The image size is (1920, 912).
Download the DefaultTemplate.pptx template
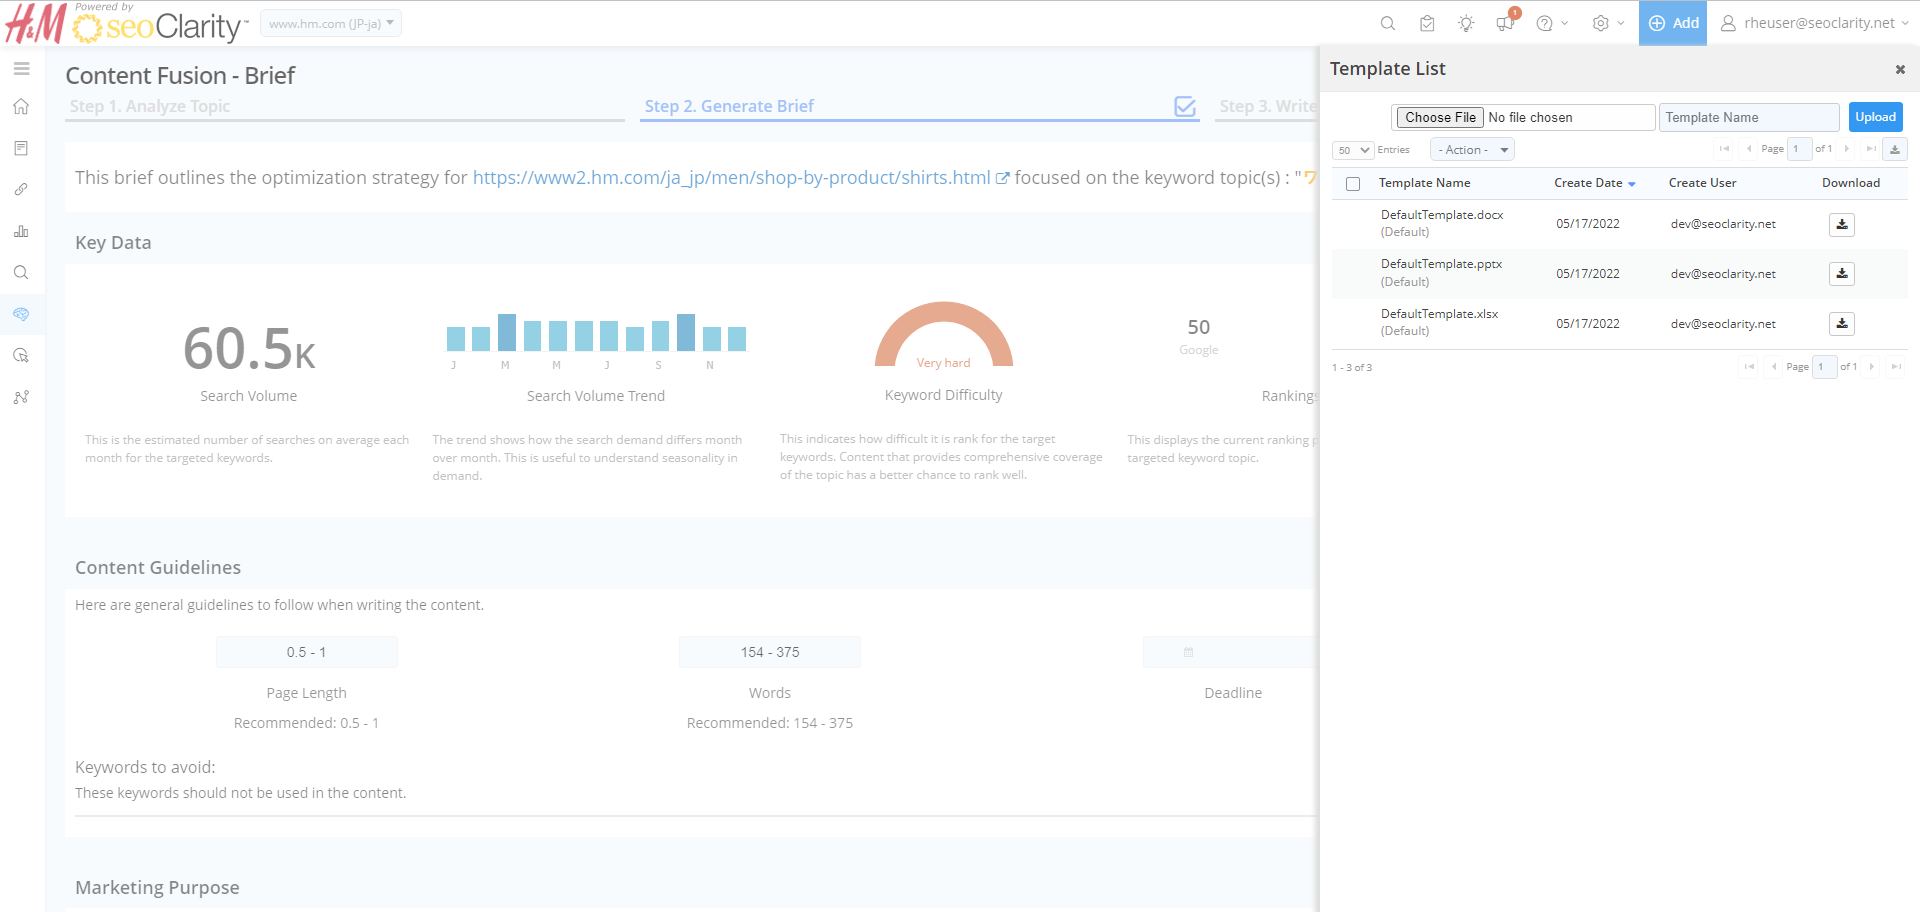(1841, 274)
